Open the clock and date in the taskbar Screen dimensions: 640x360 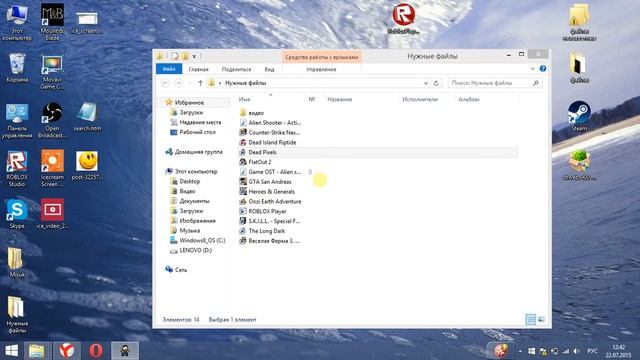click(618, 351)
